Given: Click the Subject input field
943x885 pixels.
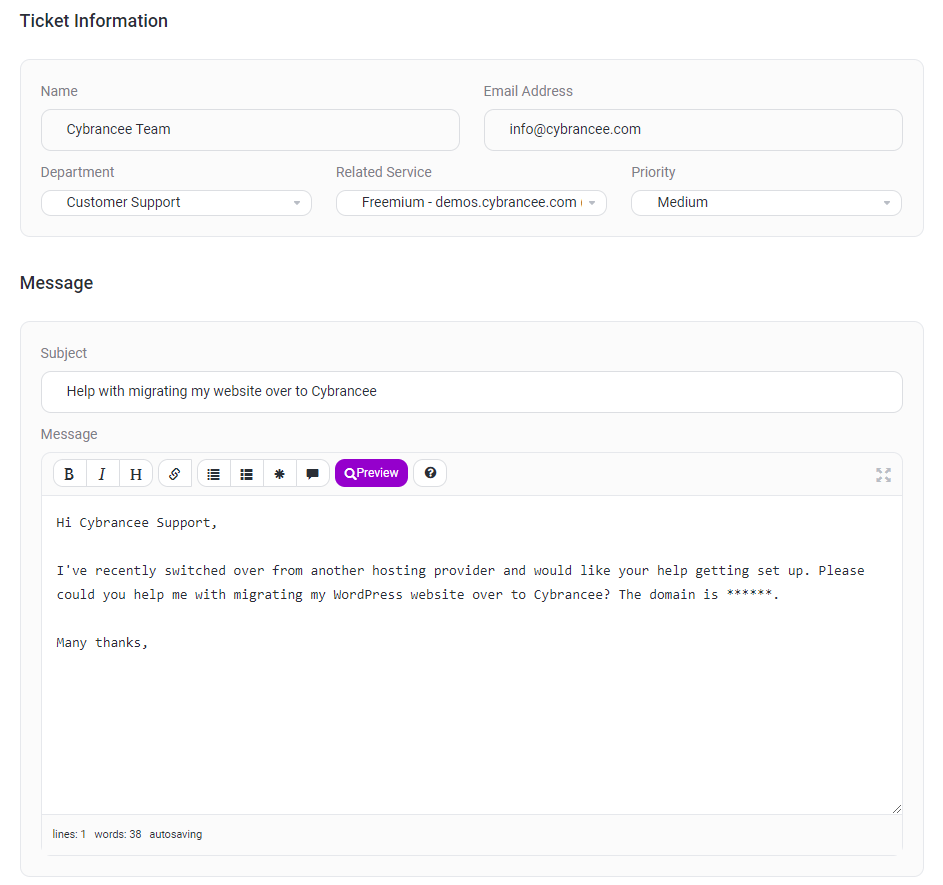Looking at the screenshot, I should point(472,392).
